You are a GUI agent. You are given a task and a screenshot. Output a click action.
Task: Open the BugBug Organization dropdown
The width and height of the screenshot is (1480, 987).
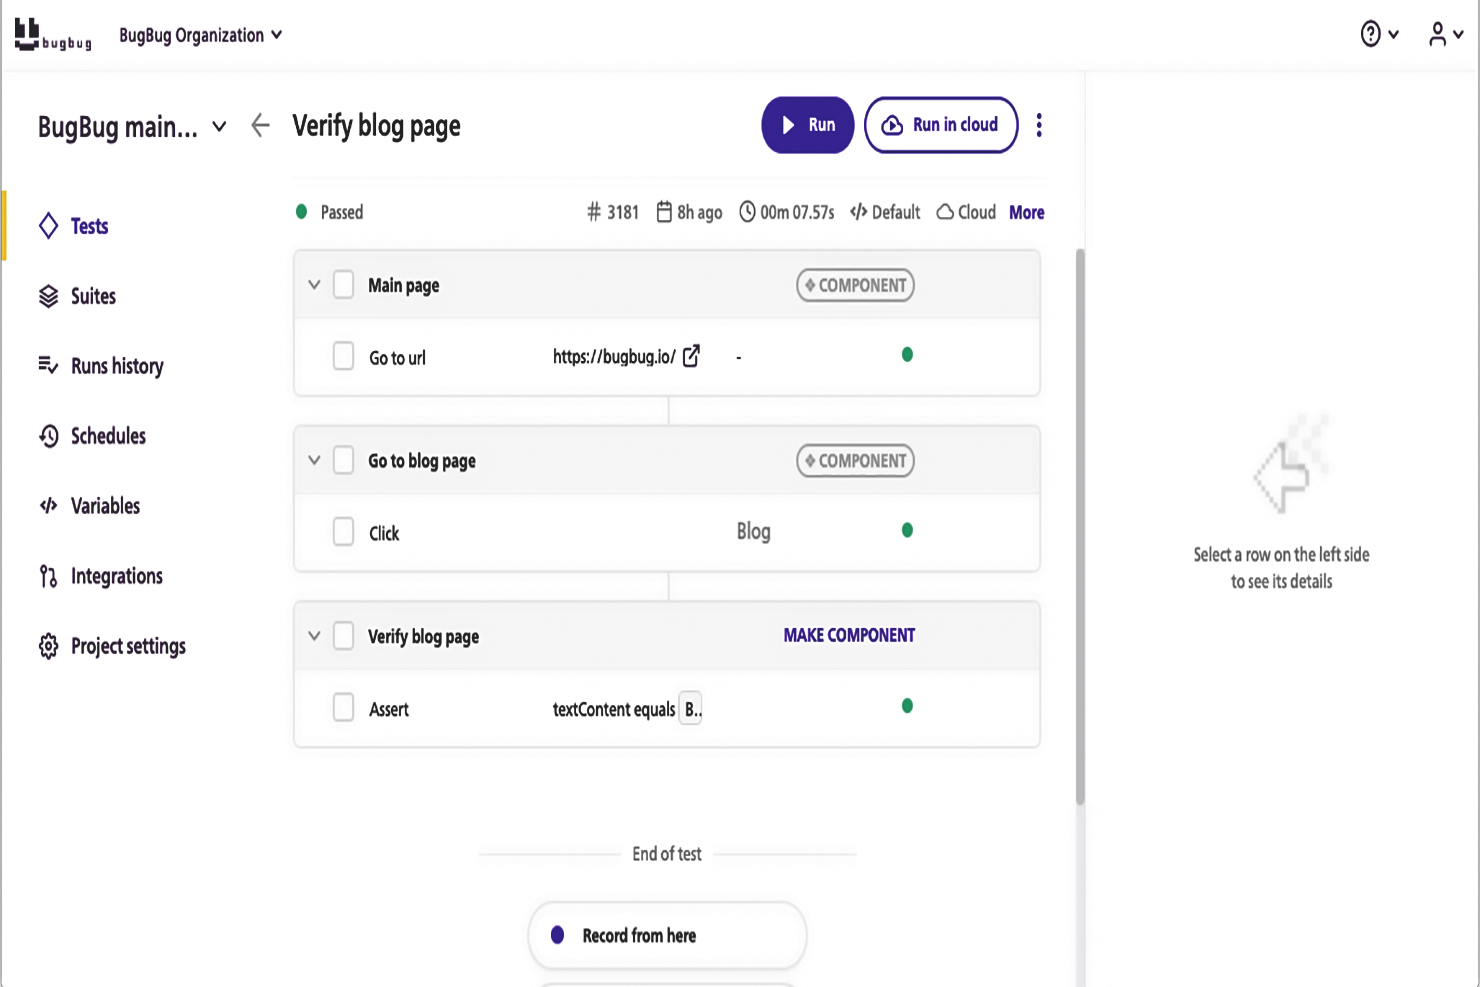point(200,33)
